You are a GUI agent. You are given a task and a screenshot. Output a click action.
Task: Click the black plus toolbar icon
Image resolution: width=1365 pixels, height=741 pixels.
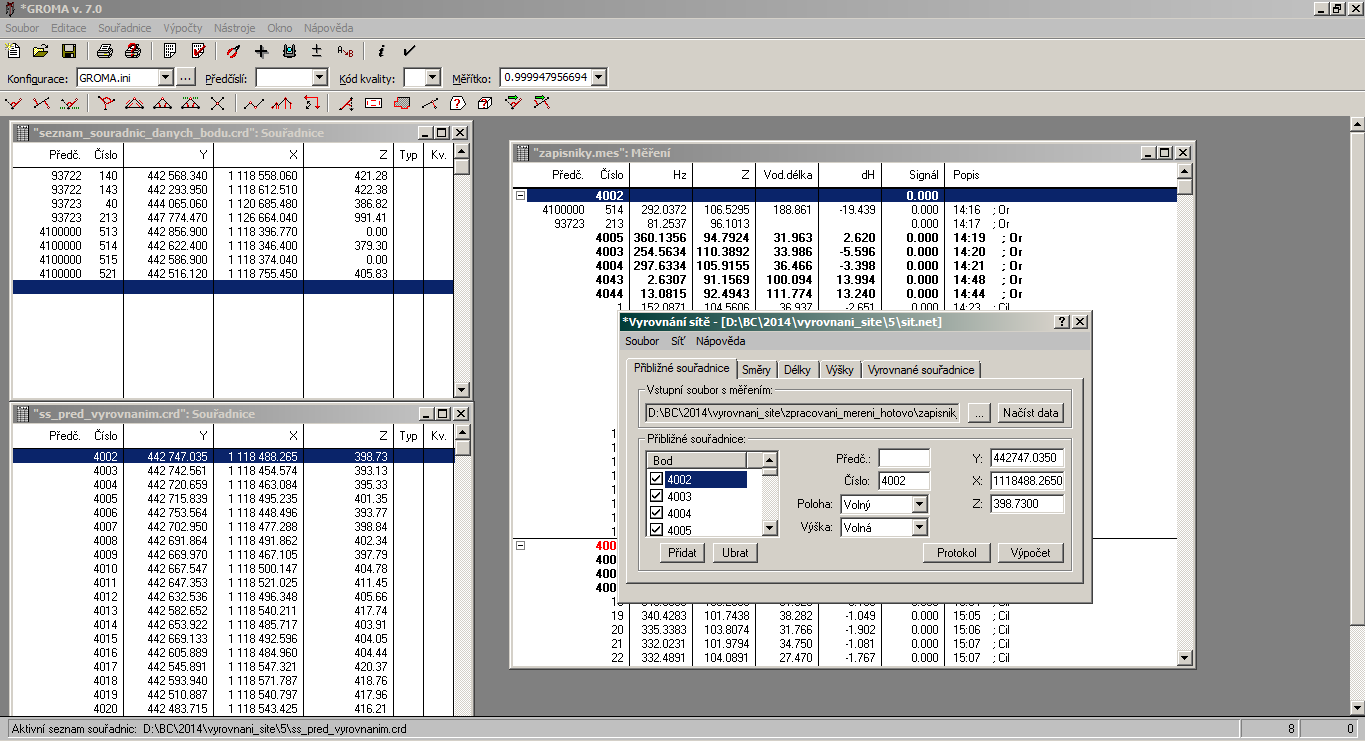262,51
